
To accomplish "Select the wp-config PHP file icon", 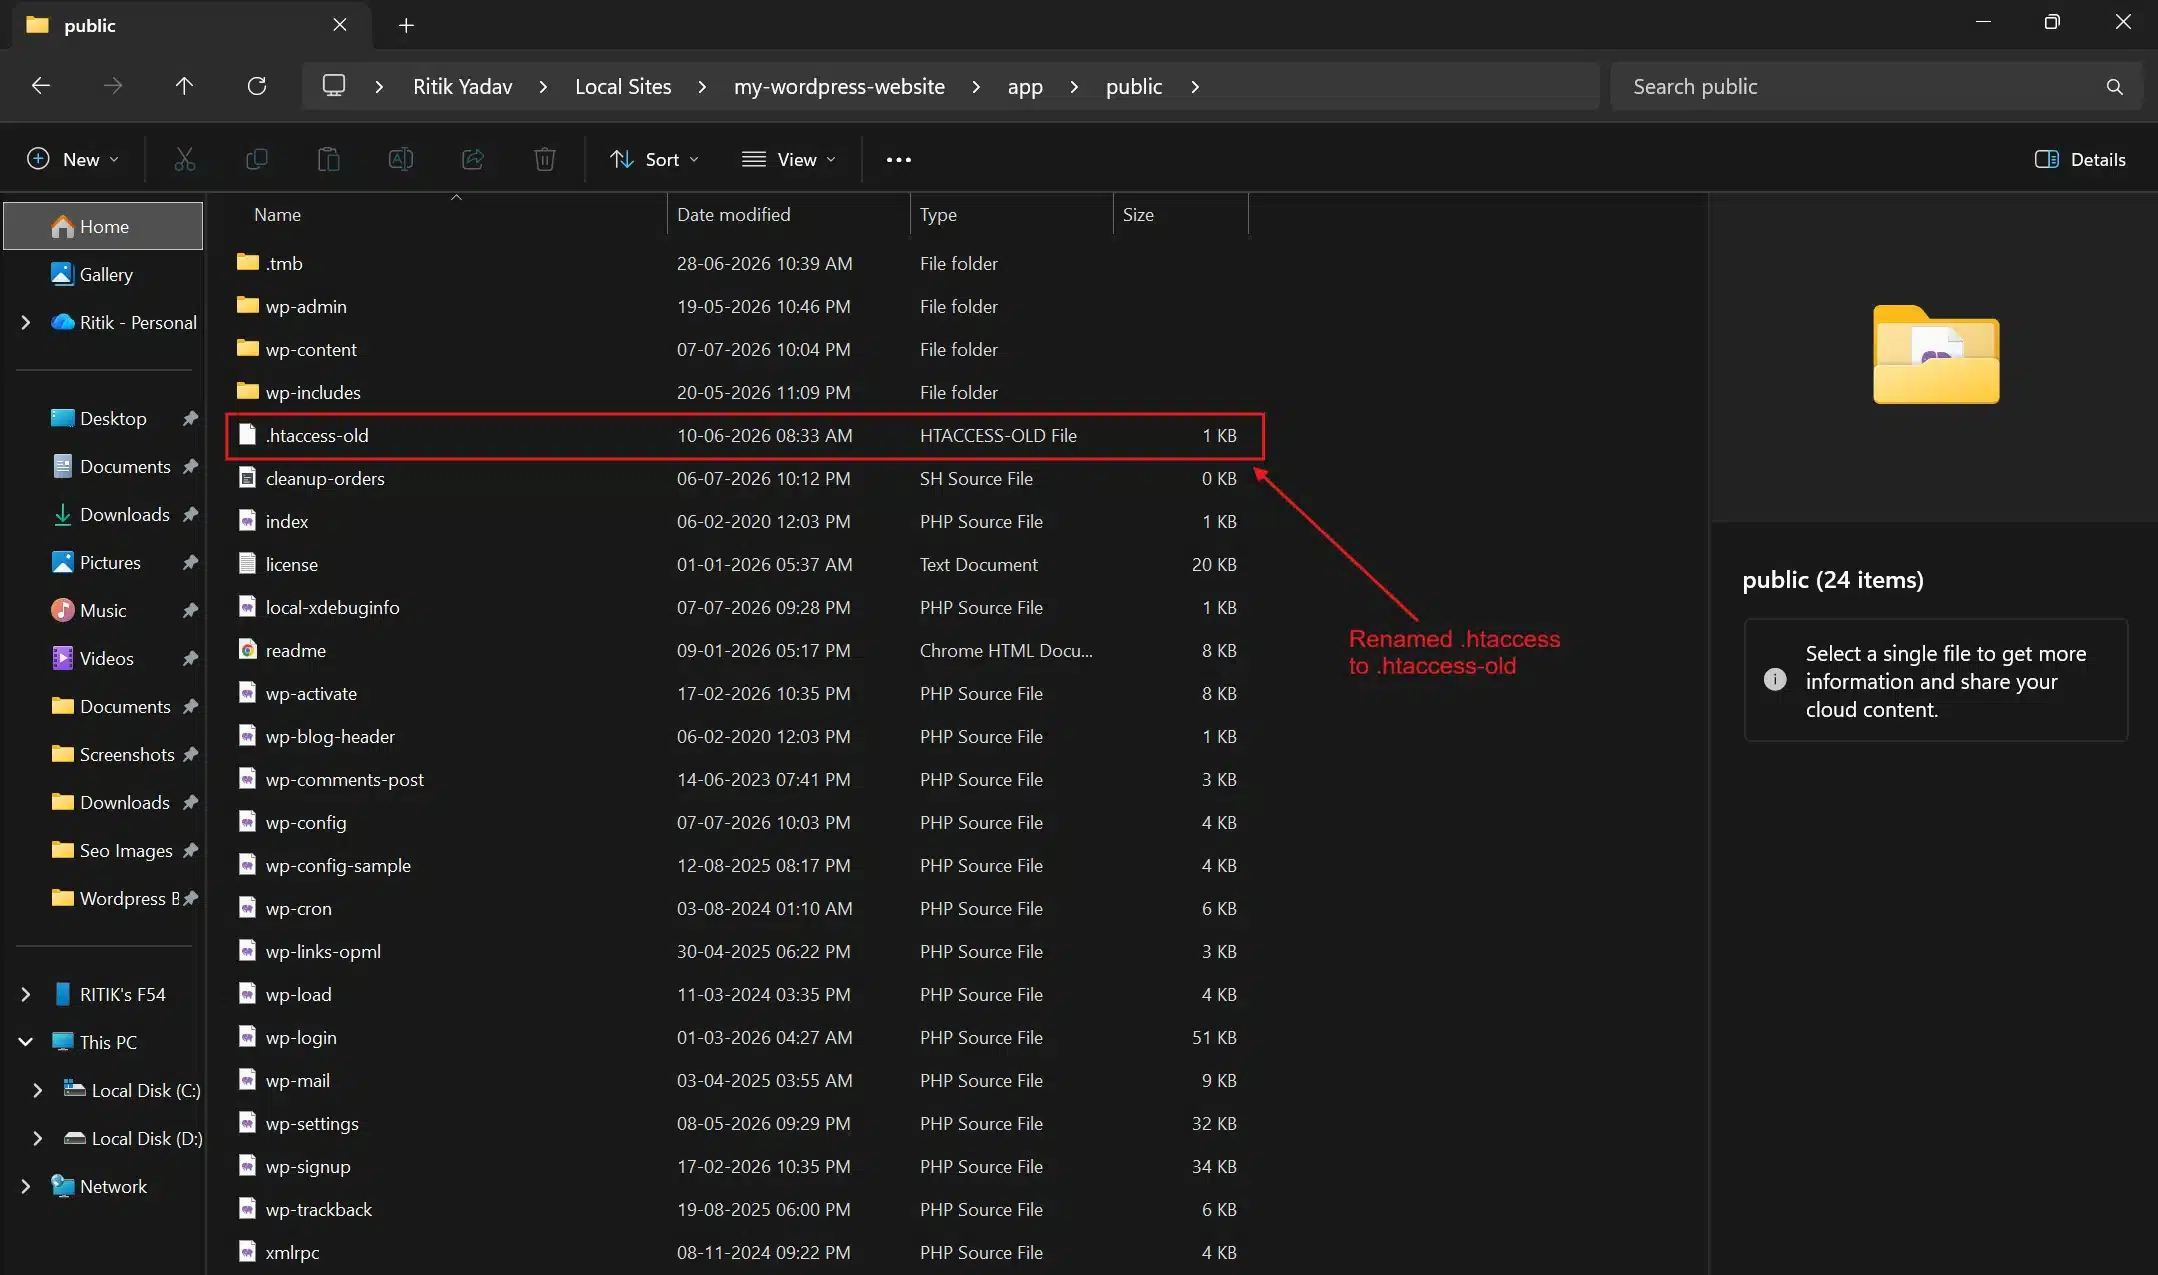I will 247,822.
